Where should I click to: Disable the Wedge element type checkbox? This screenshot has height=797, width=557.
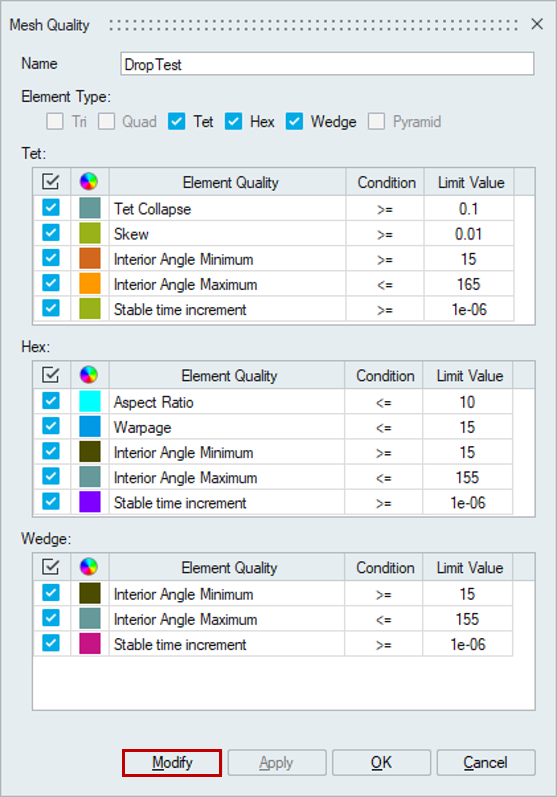294,121
